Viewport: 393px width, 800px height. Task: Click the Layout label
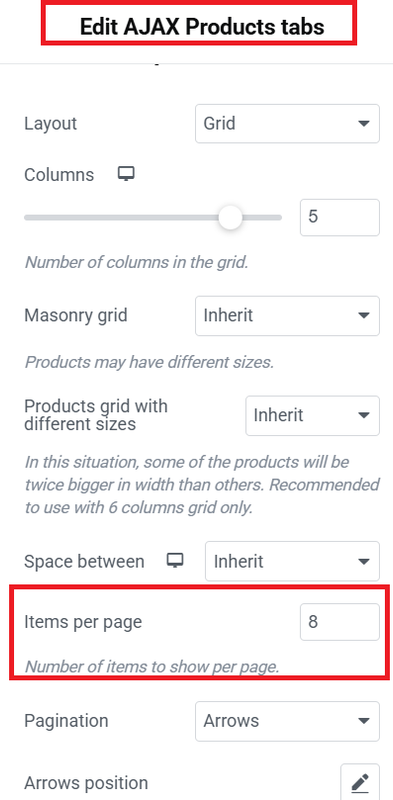click(51, 123)
